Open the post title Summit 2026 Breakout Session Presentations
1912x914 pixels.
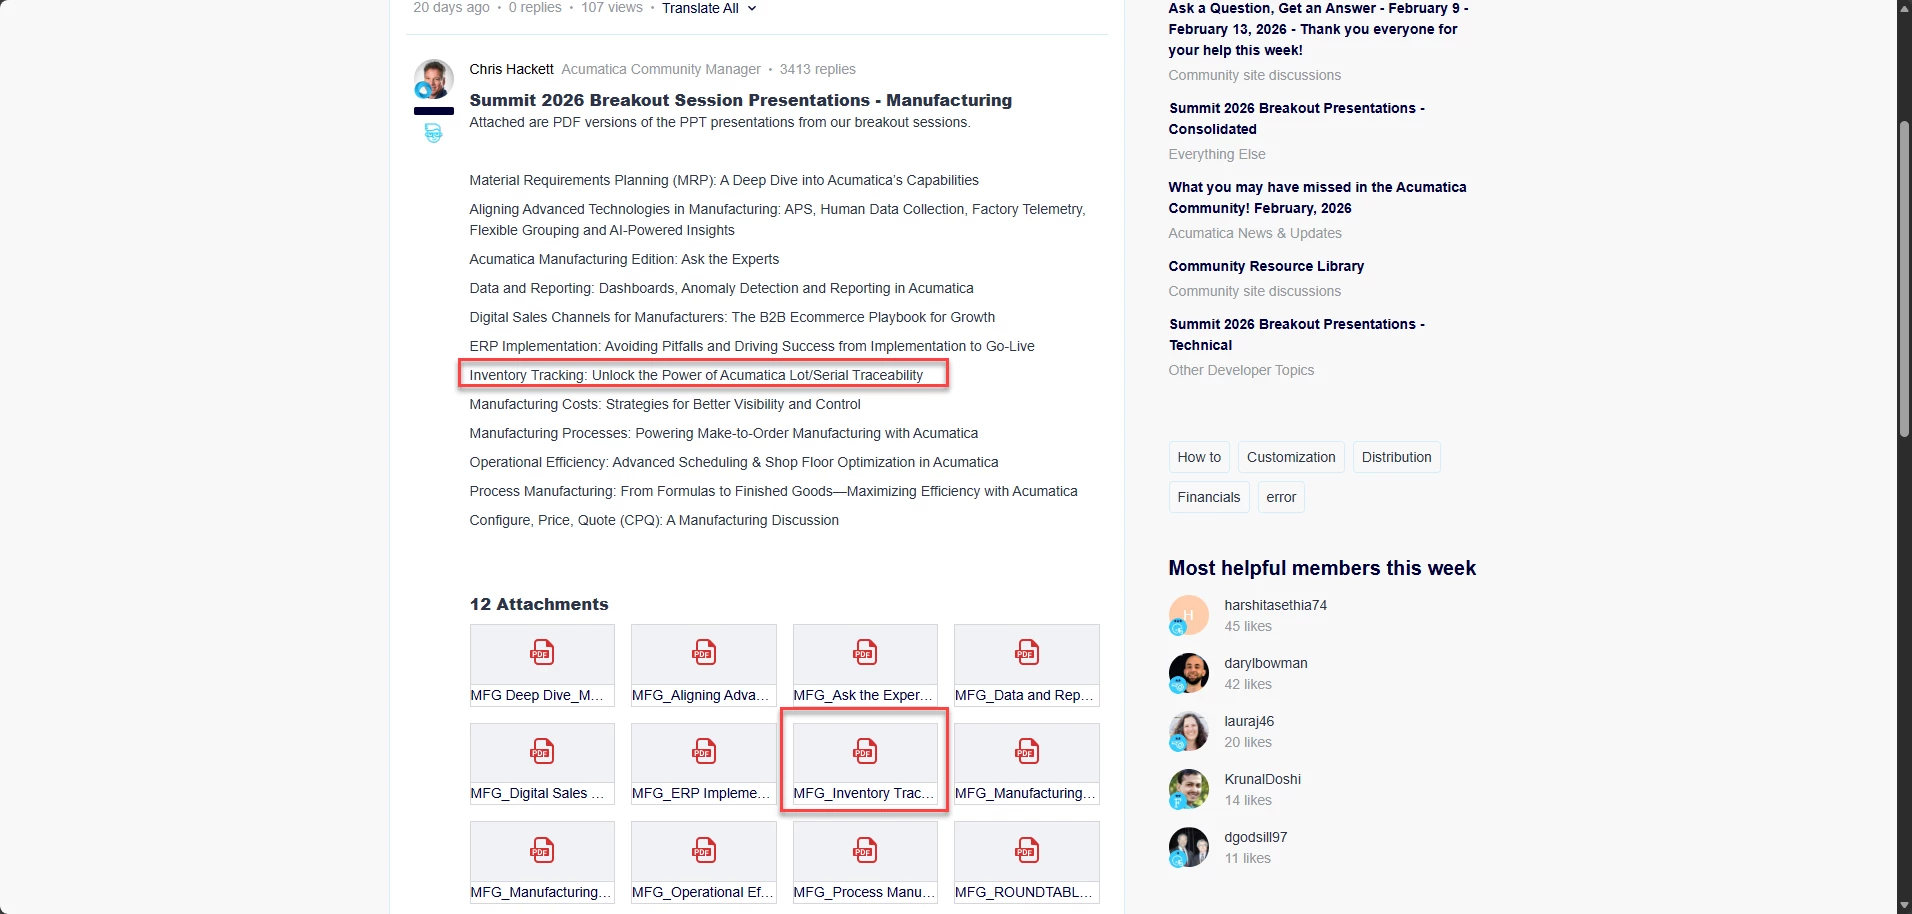[x=740, y=100]
